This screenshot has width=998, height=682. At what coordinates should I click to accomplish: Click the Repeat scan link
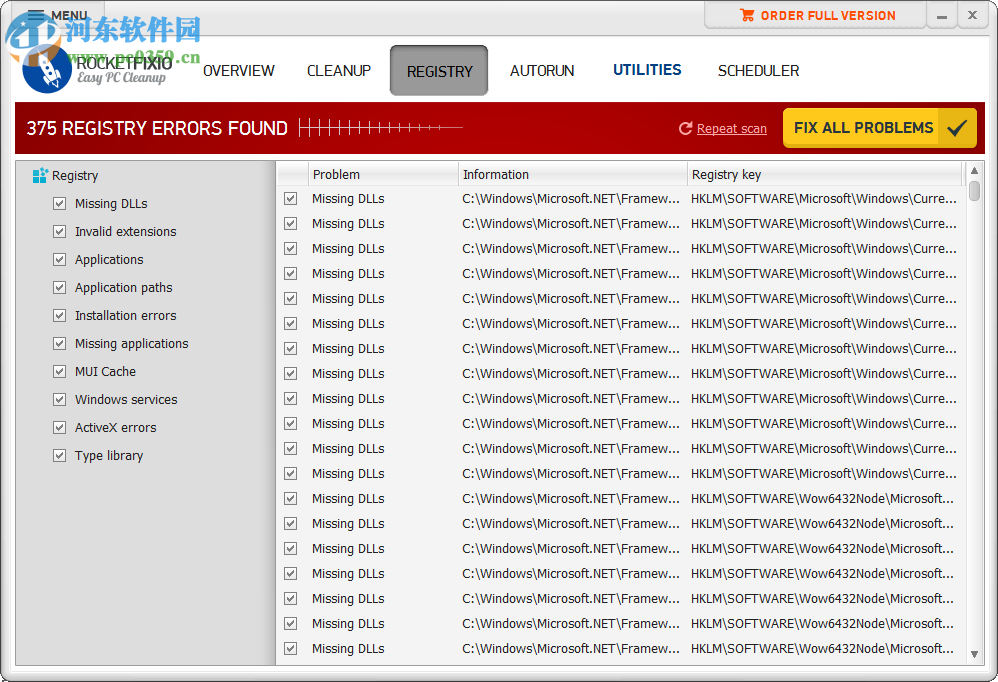pos(731,129)
